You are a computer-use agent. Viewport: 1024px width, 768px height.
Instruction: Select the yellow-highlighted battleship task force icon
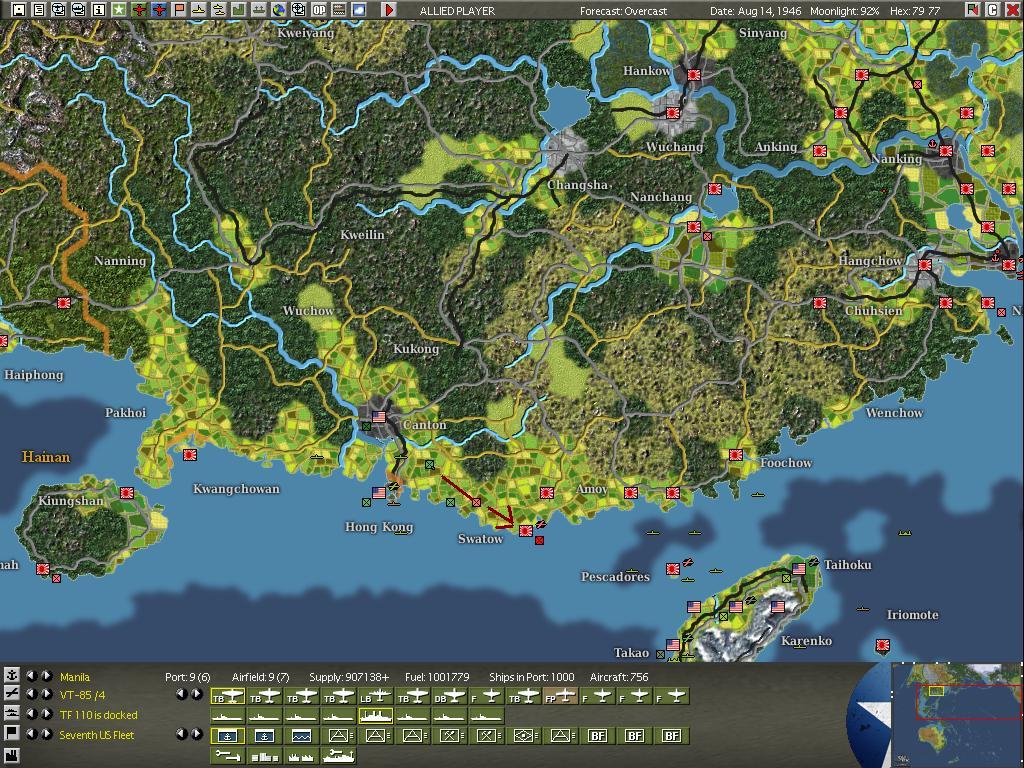376,716
